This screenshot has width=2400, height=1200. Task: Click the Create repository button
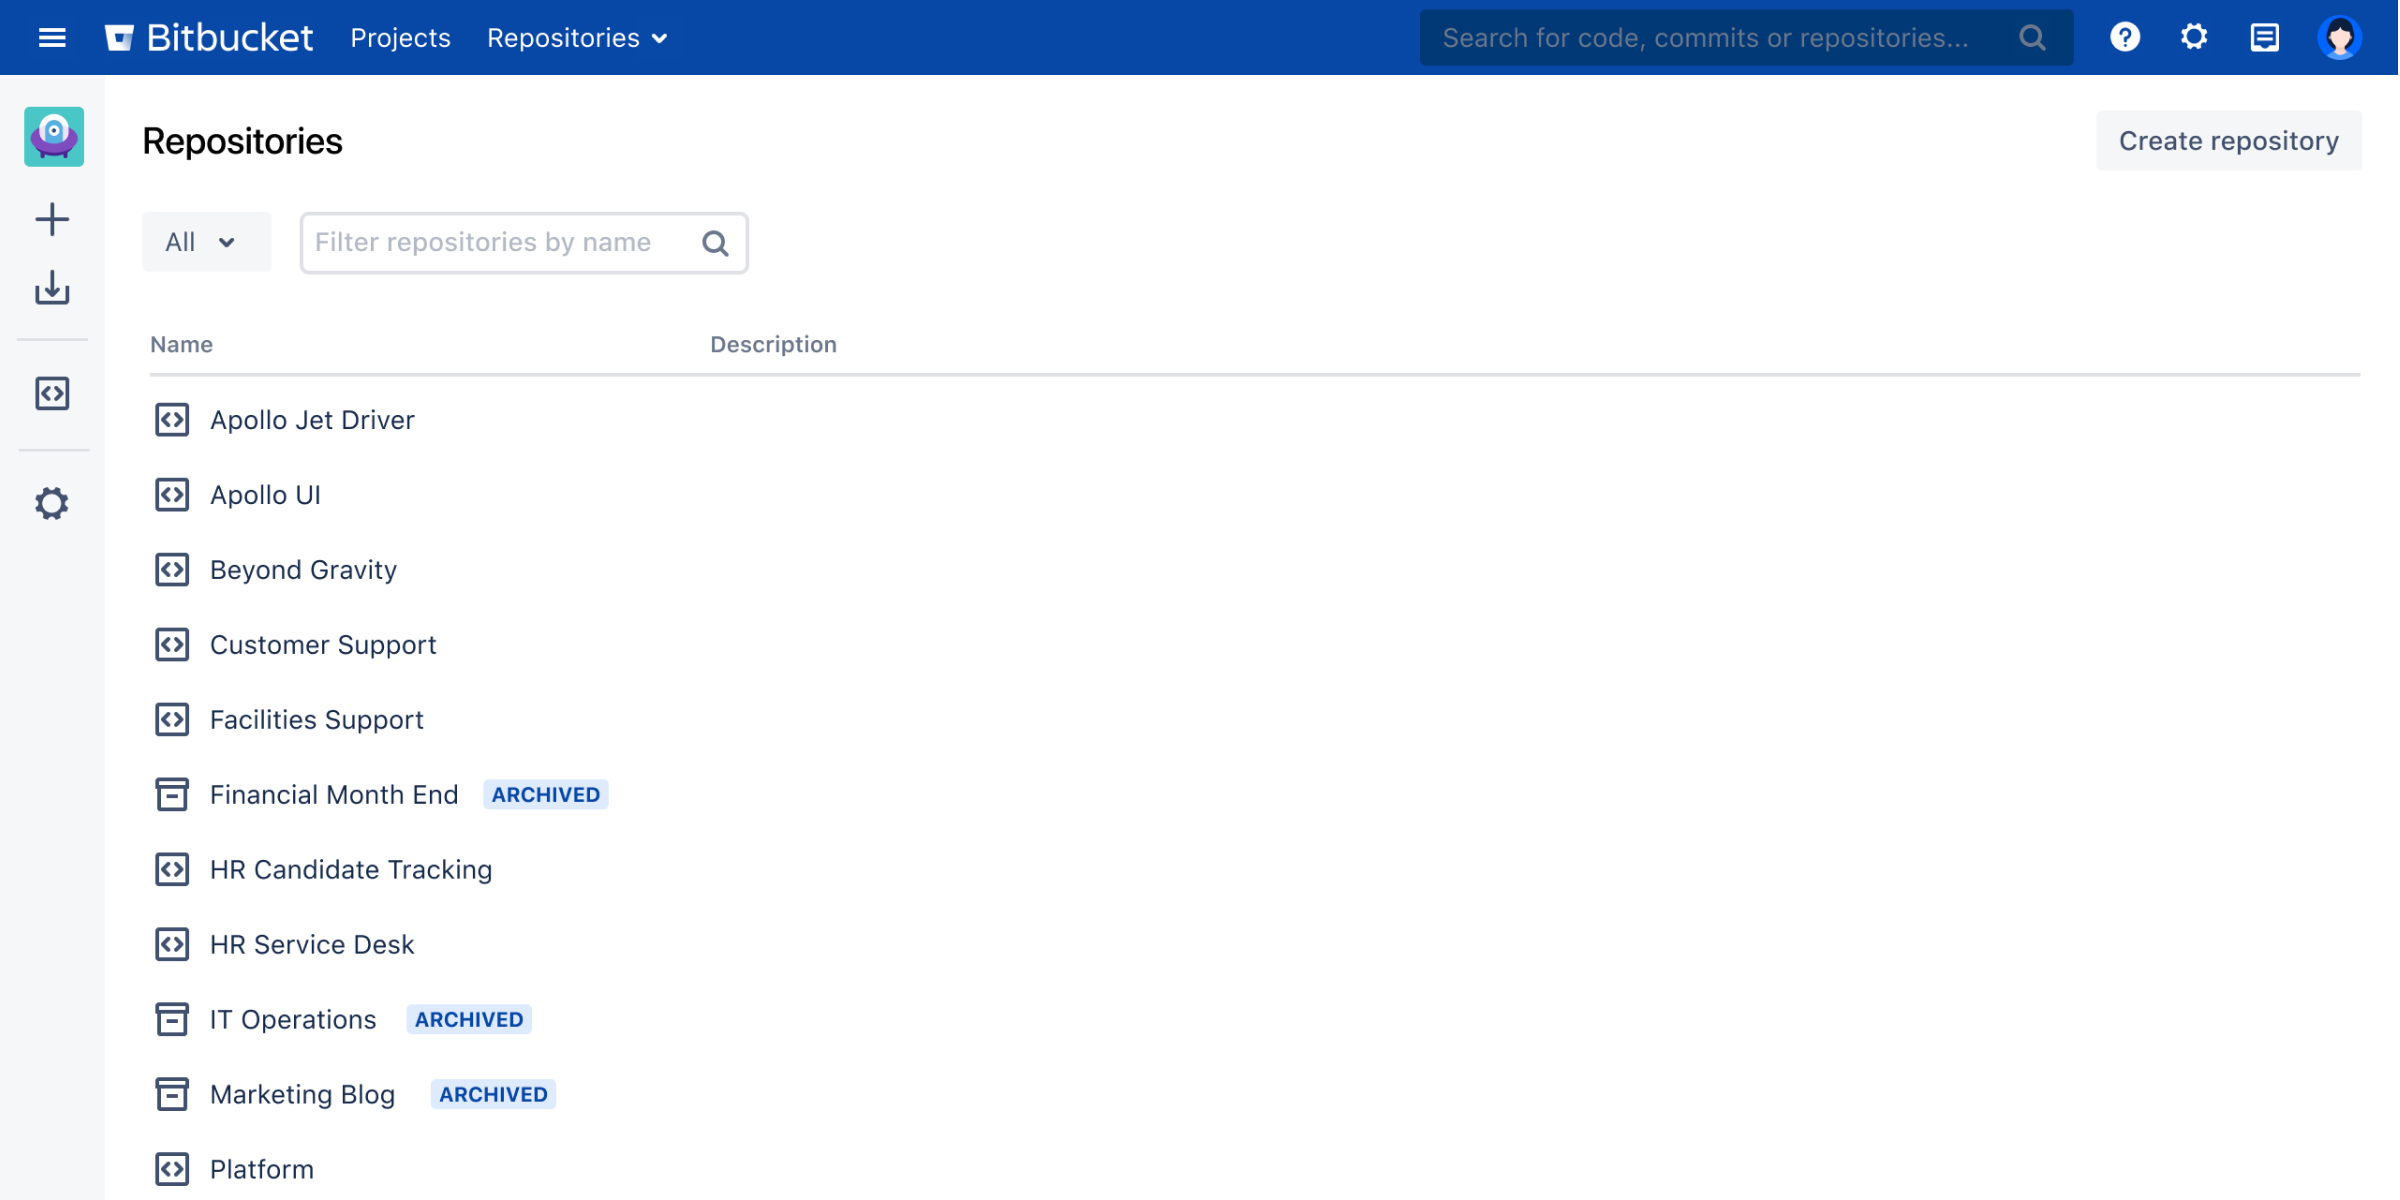[2228, 141]
